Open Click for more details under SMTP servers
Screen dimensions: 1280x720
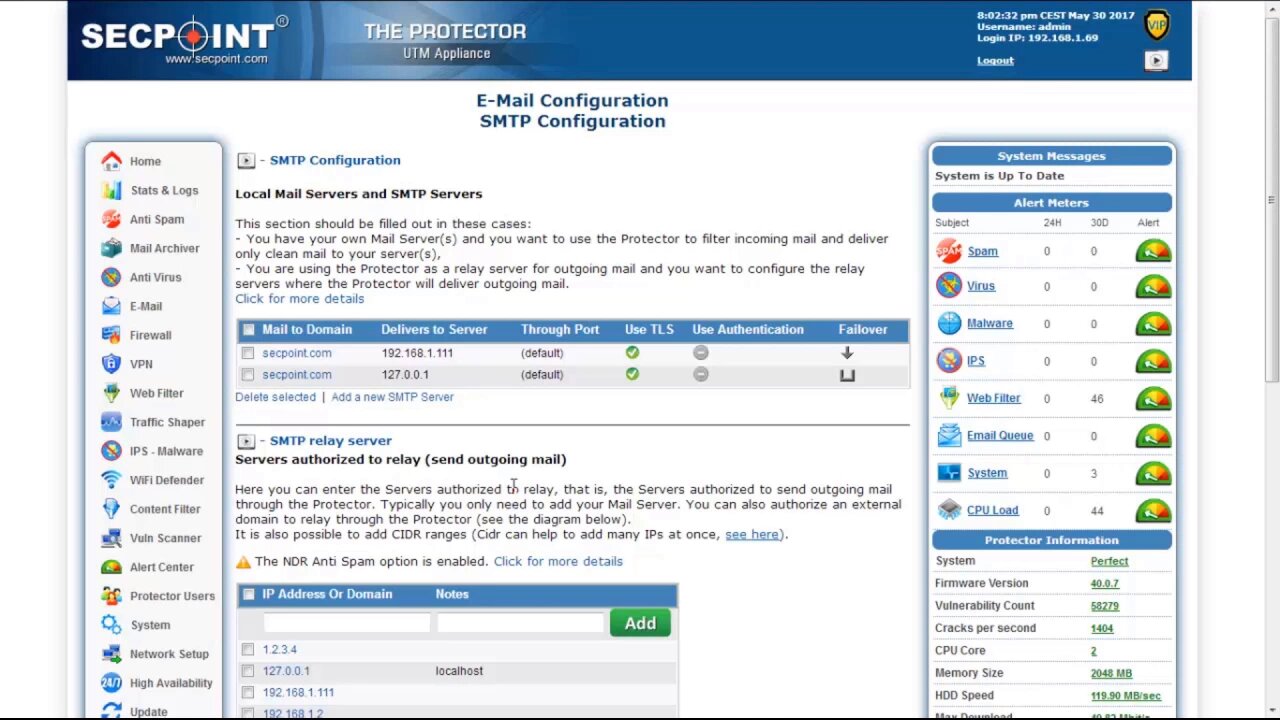tap(299, 299)
